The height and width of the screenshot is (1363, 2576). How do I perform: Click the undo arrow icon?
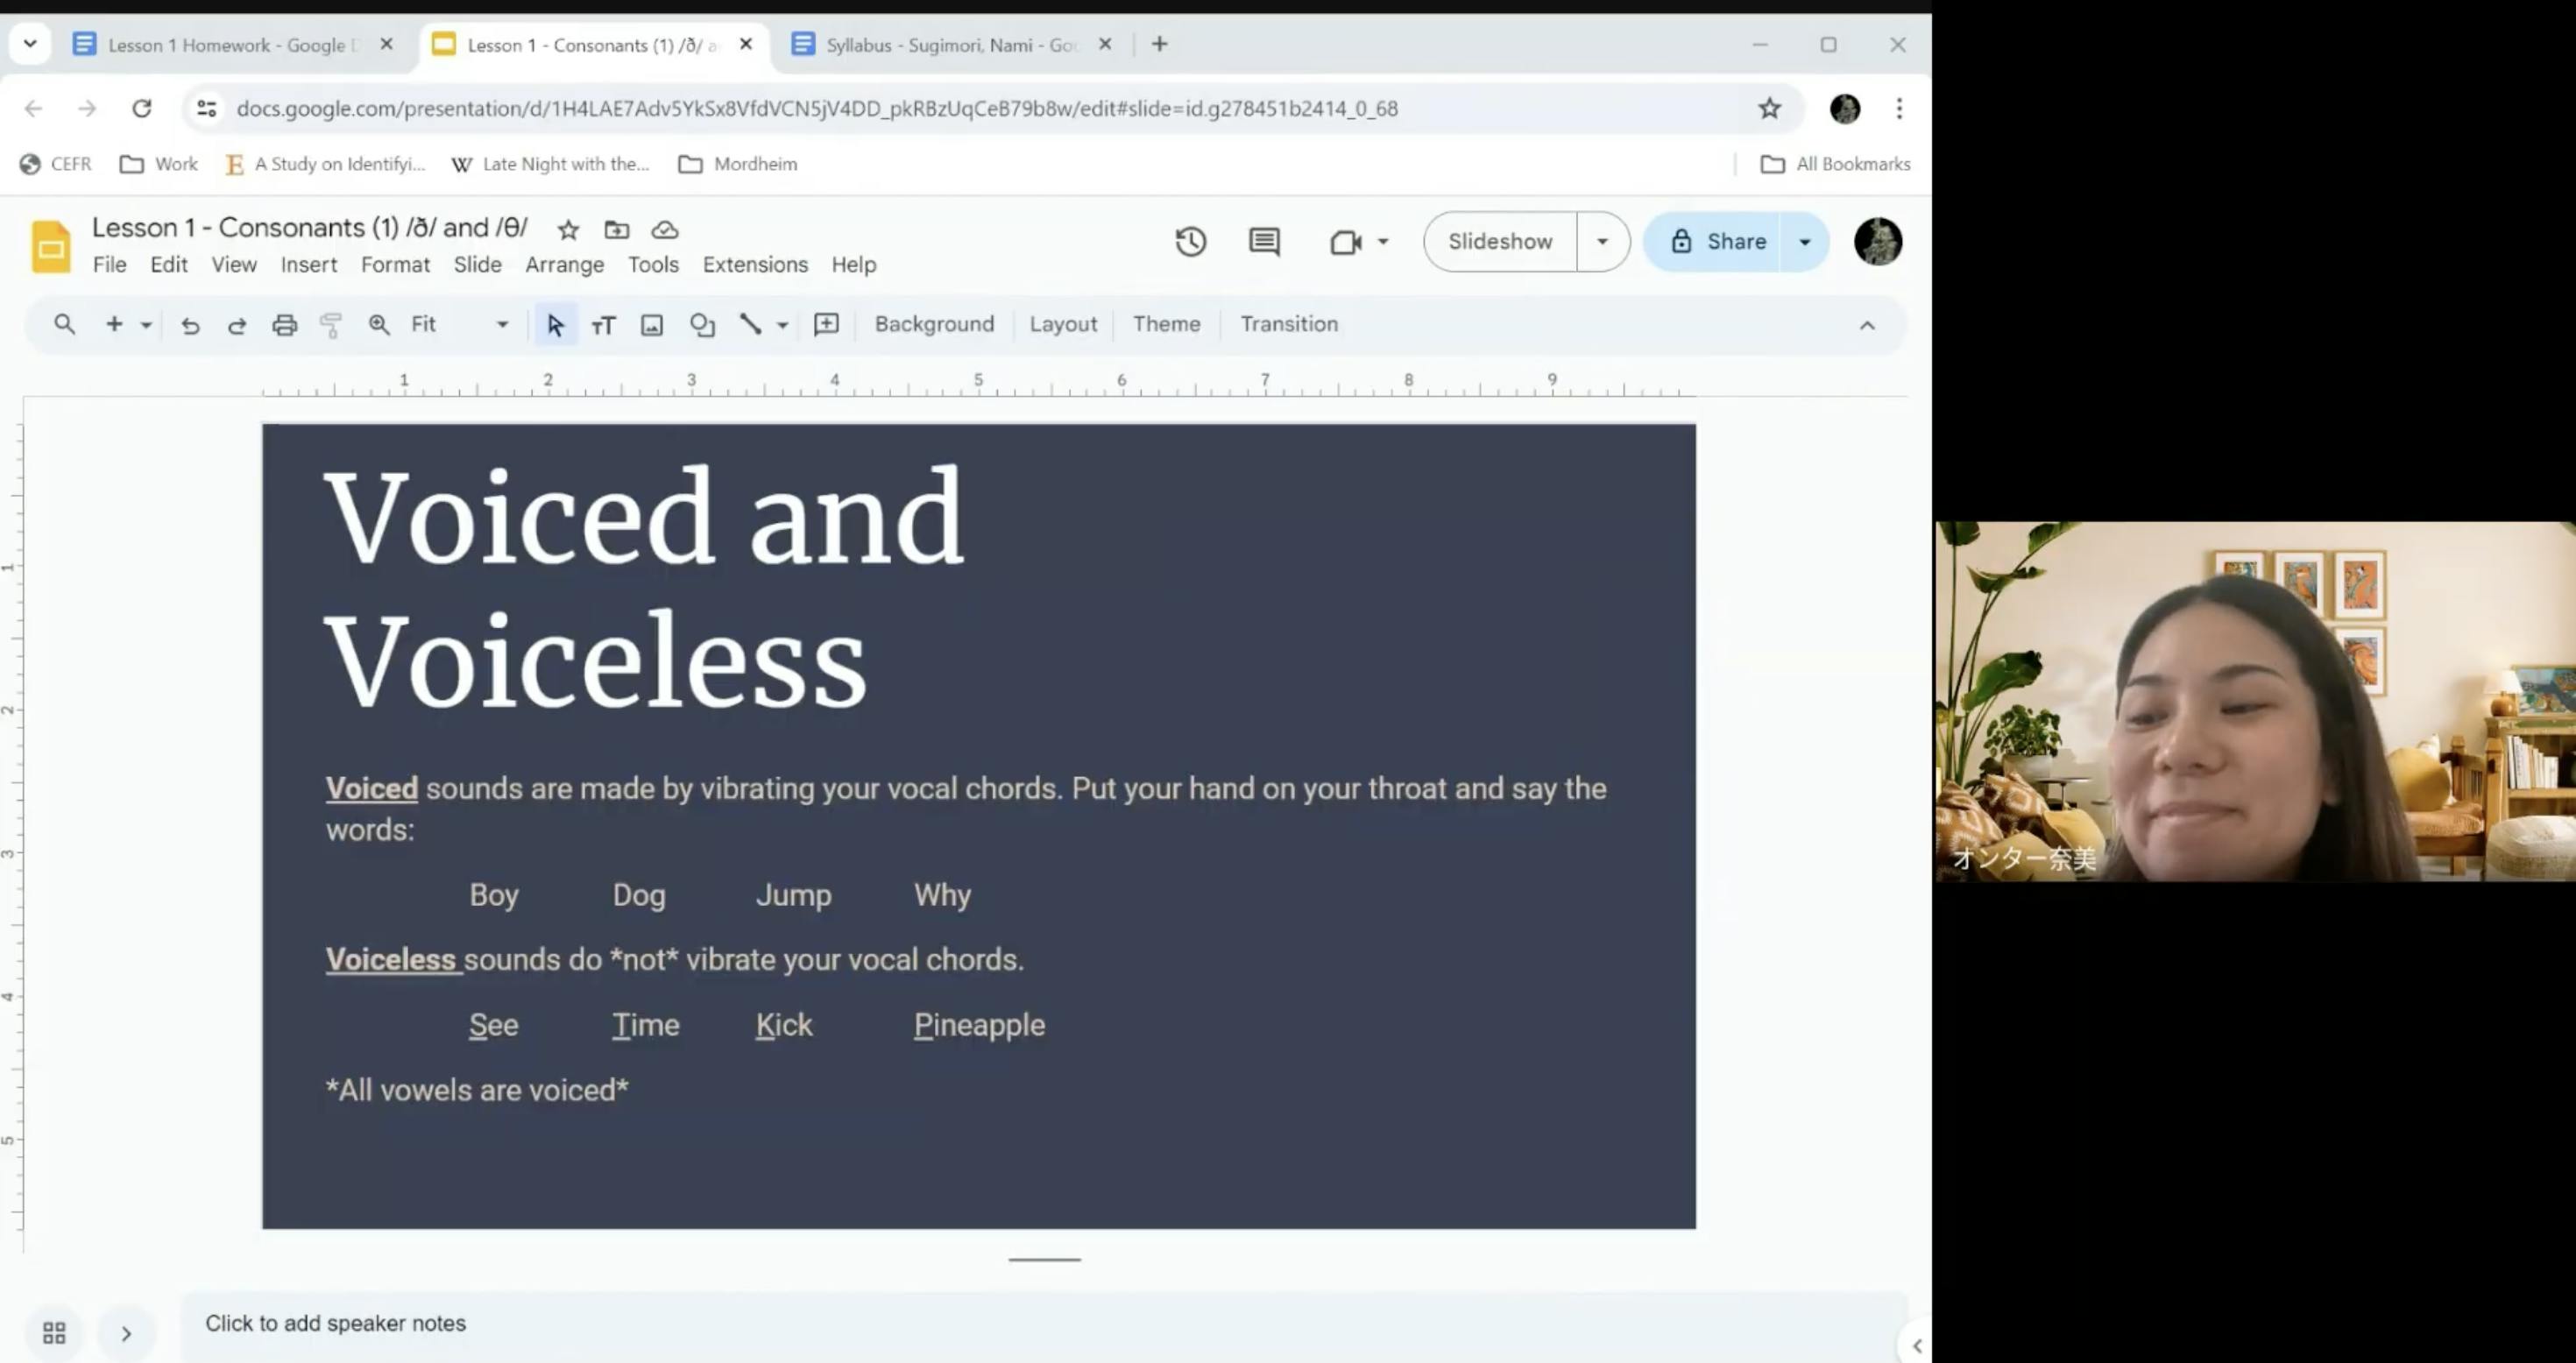coord(190,324)
